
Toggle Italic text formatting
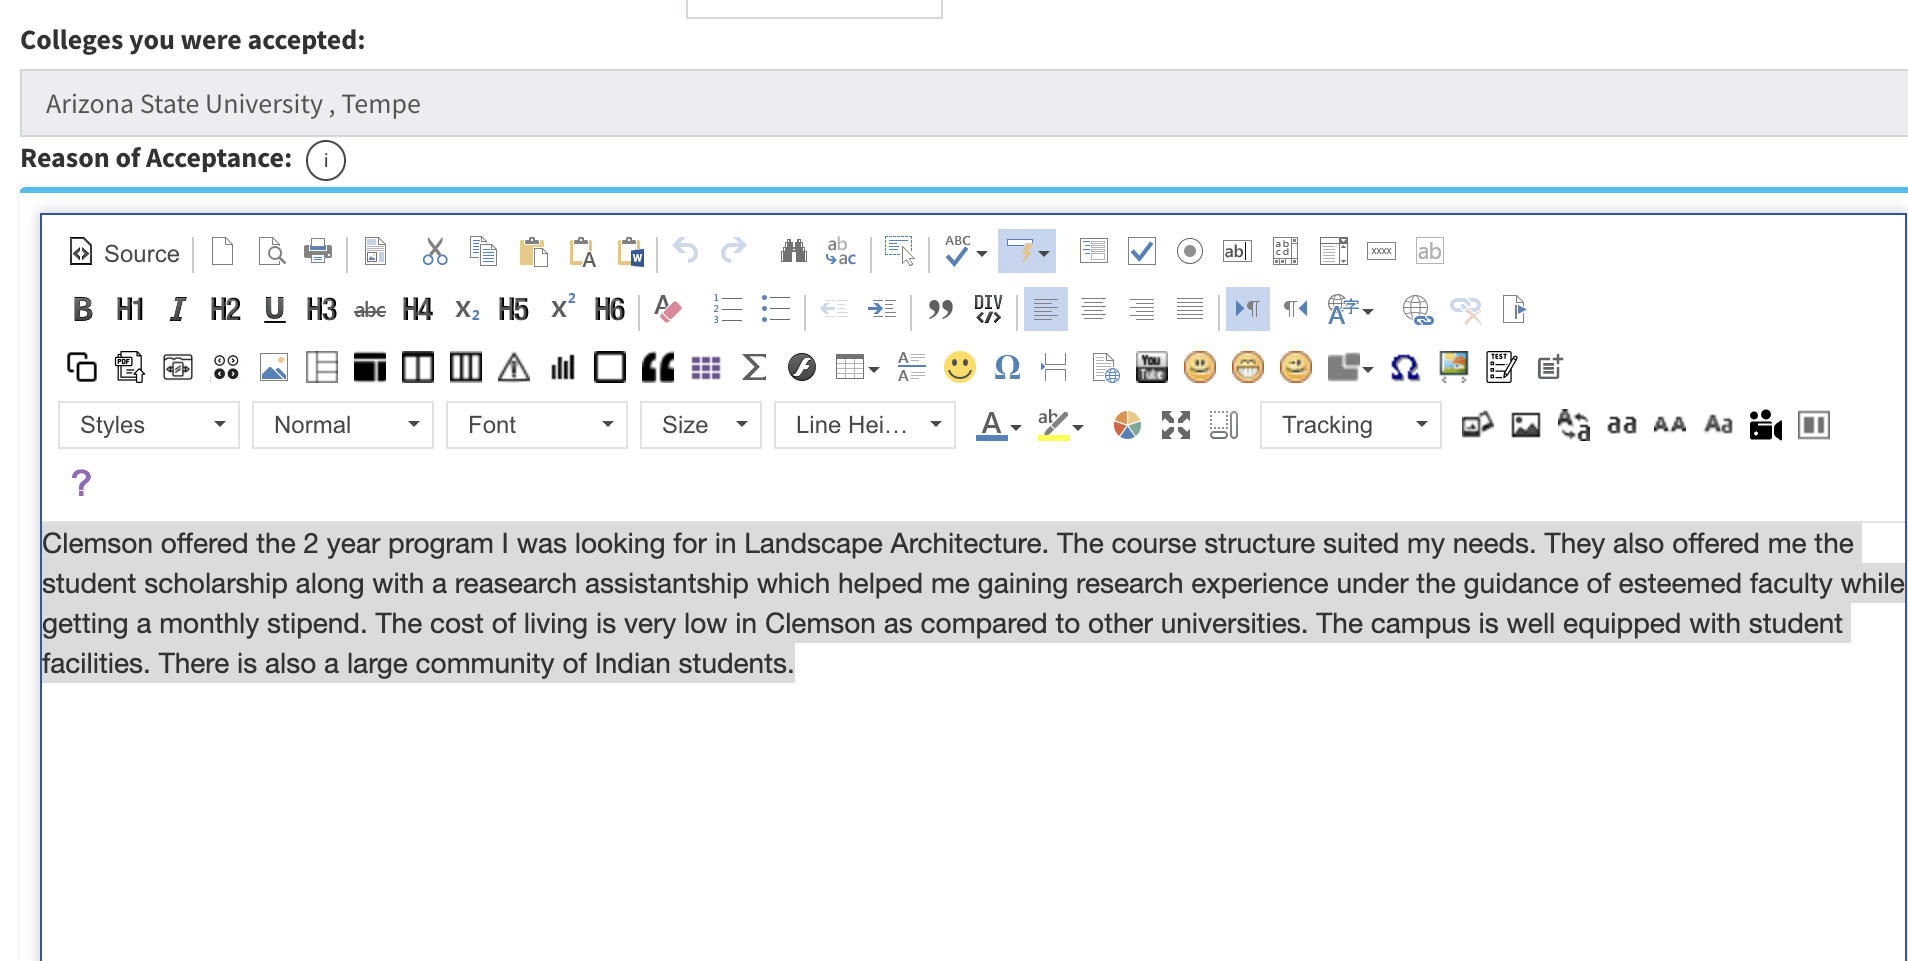pyautogui.click(x=177, y=310)
